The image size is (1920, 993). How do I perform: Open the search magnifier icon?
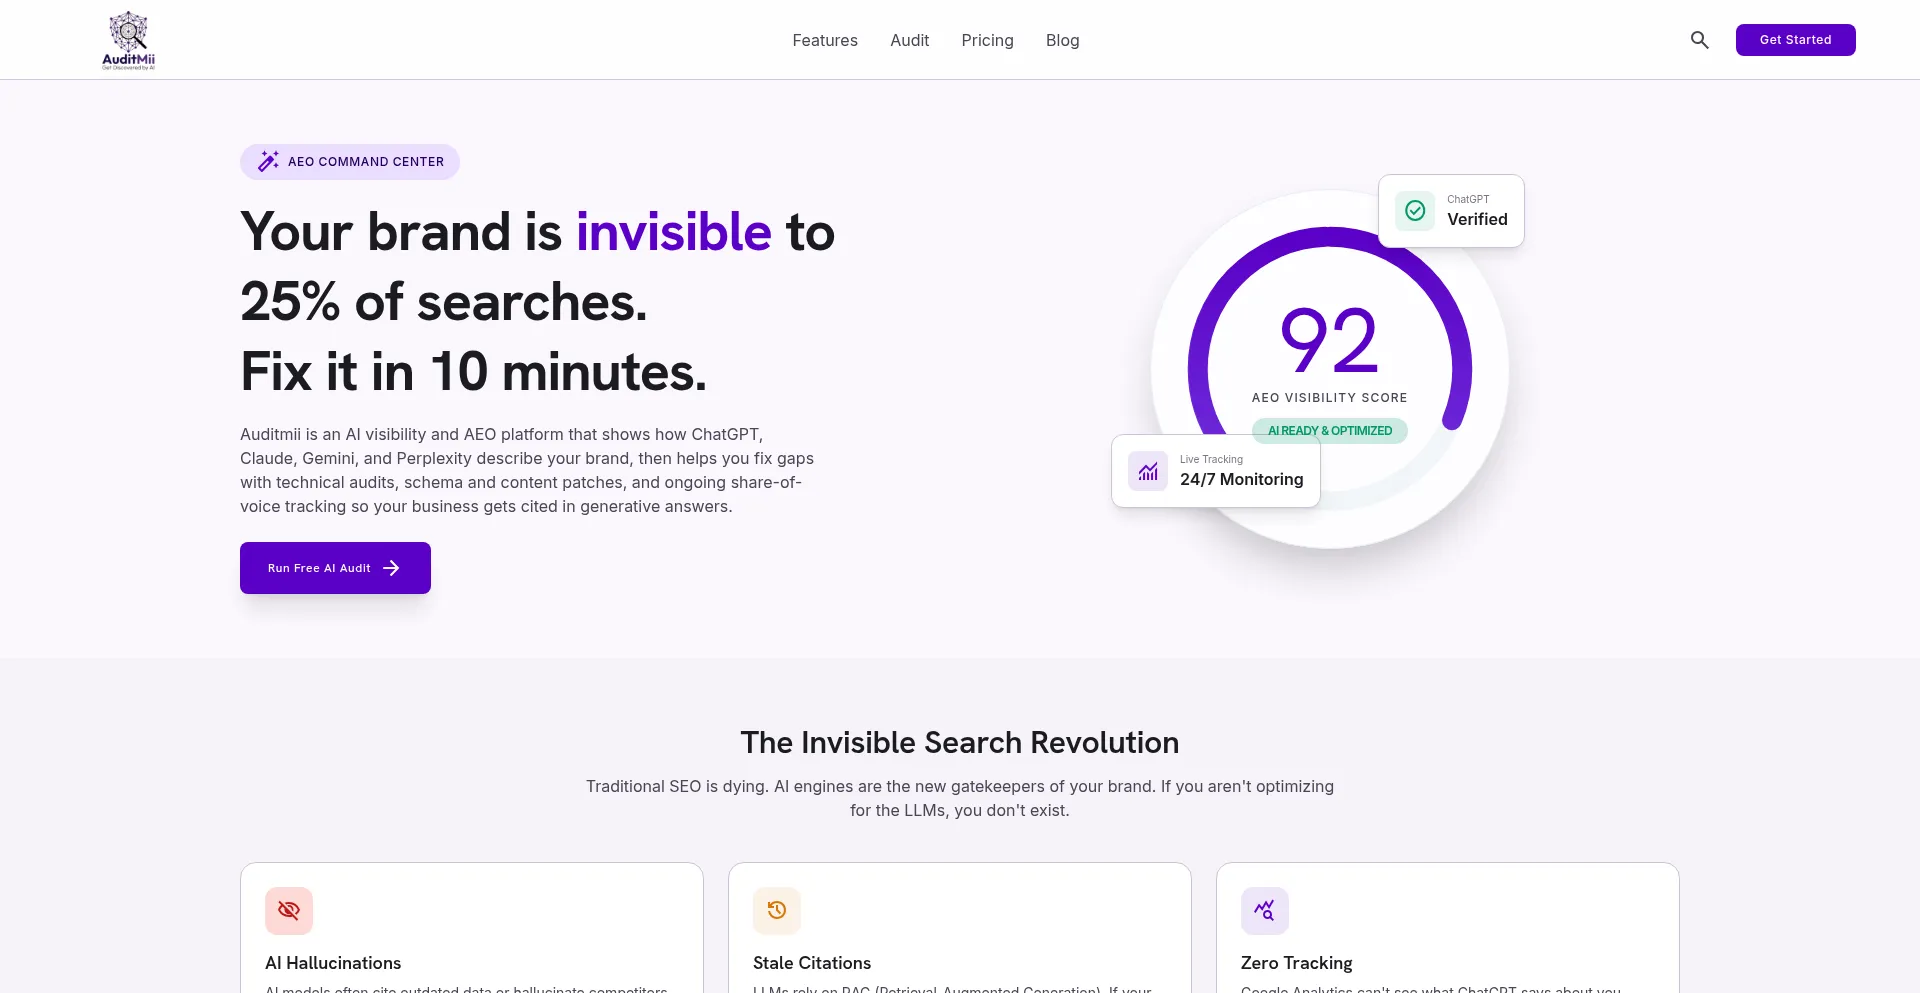pos(1699,40)
